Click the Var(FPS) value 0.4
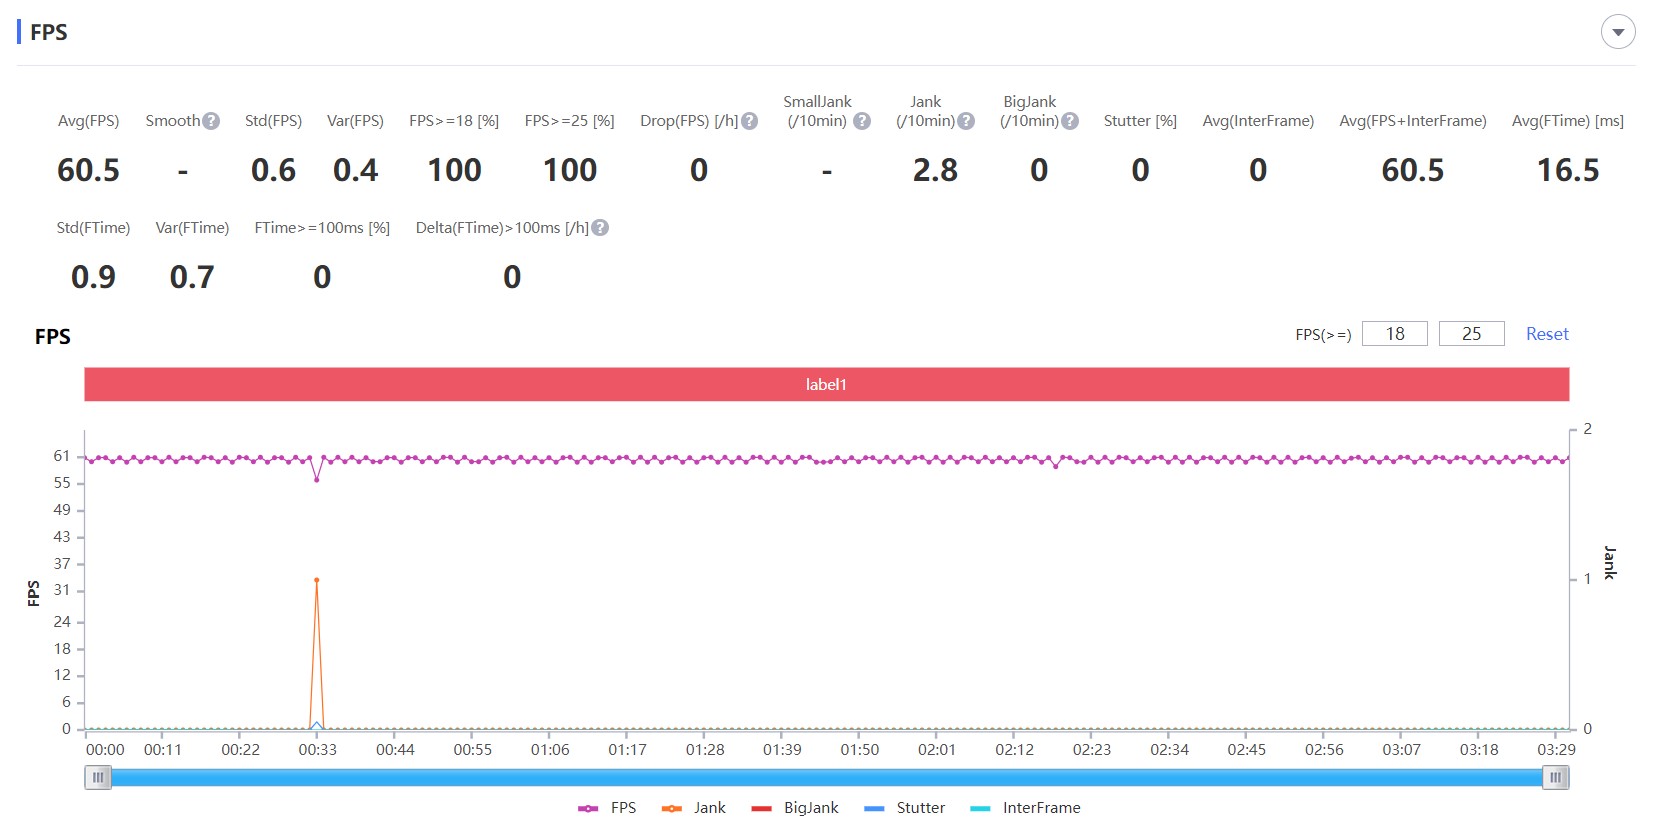The width and height of the screenshot is (1656, 817). tap(355, 170)
